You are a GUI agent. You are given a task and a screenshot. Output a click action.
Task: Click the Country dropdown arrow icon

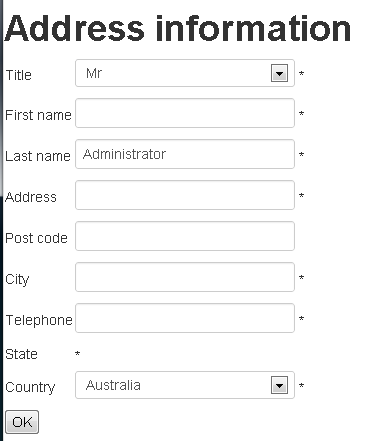coord(279,385)
